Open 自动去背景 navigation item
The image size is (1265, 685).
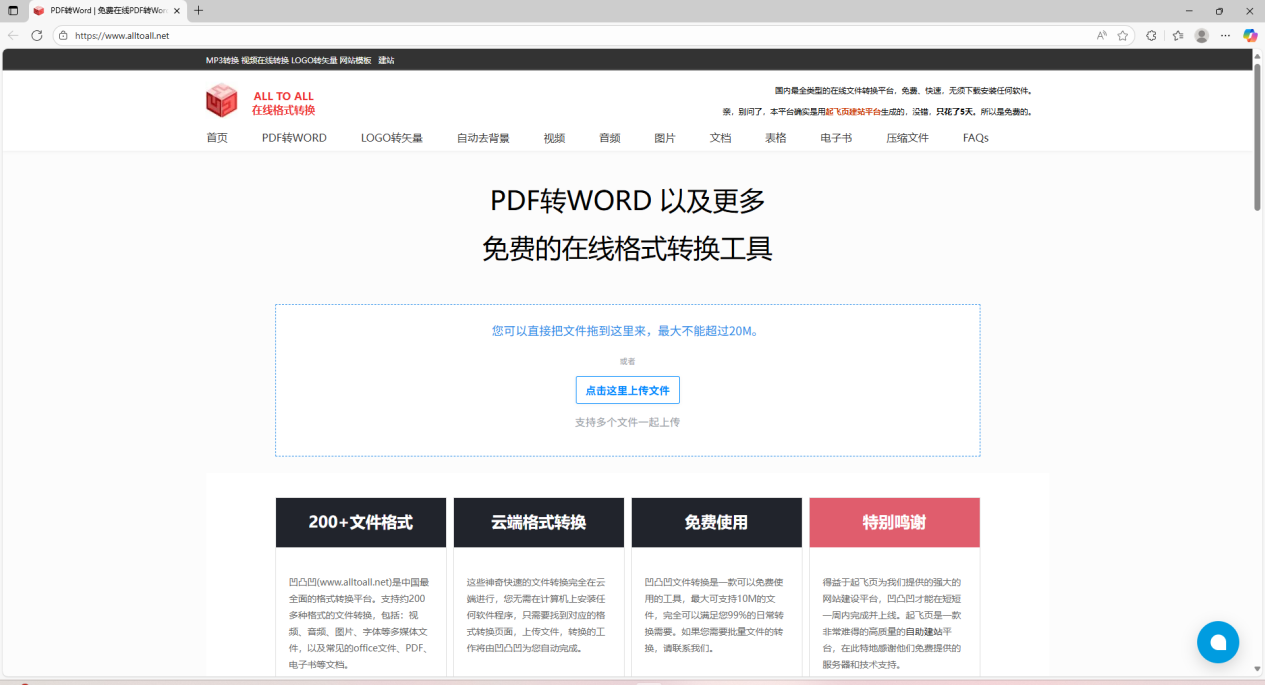click(483, 138)
